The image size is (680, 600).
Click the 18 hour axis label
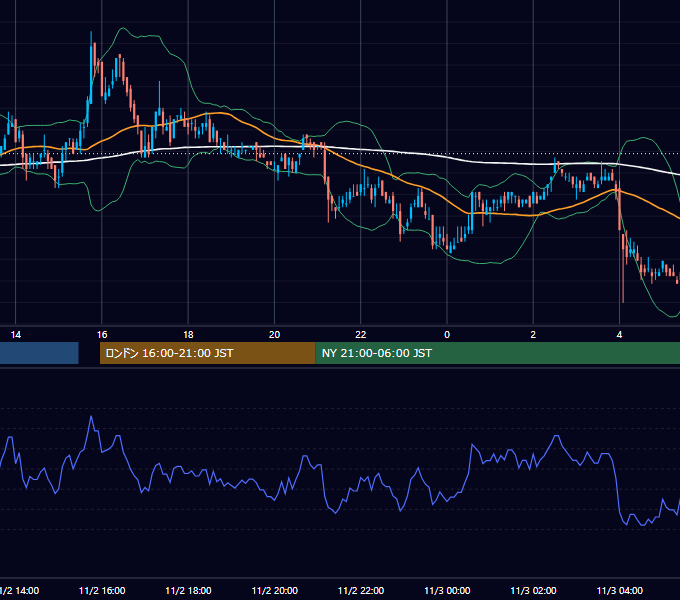tap(188, 335)
